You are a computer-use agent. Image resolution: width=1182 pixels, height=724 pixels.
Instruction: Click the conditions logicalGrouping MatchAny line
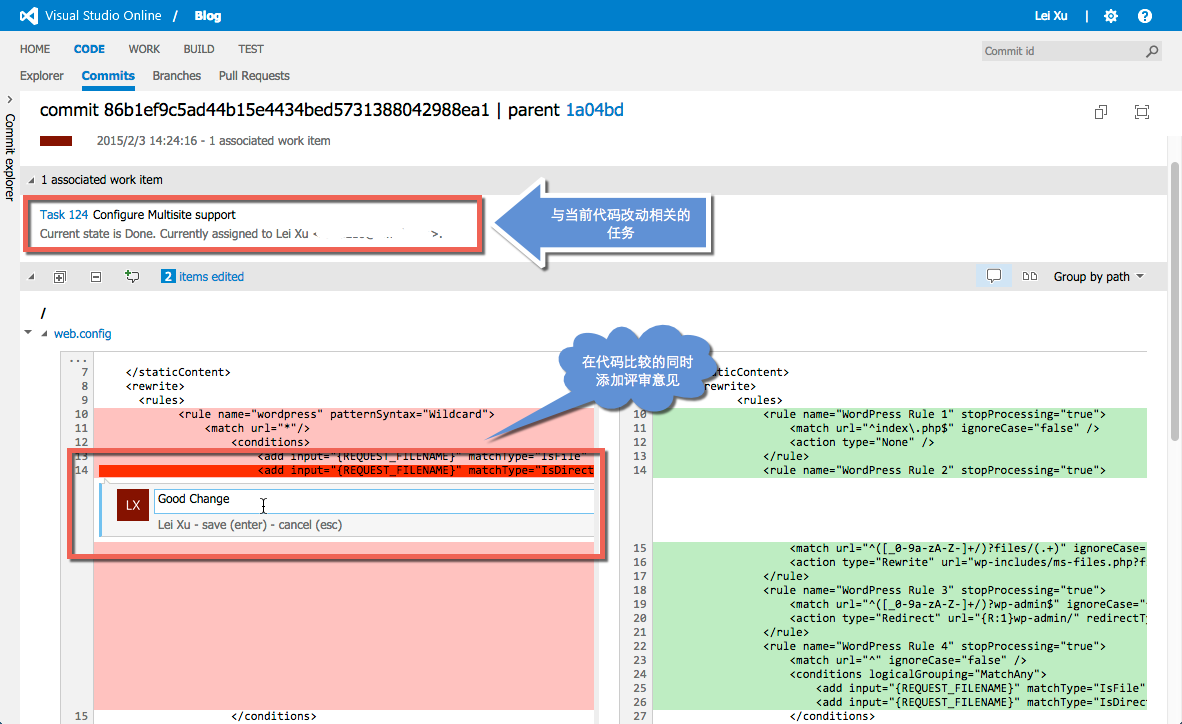point(917,674)
